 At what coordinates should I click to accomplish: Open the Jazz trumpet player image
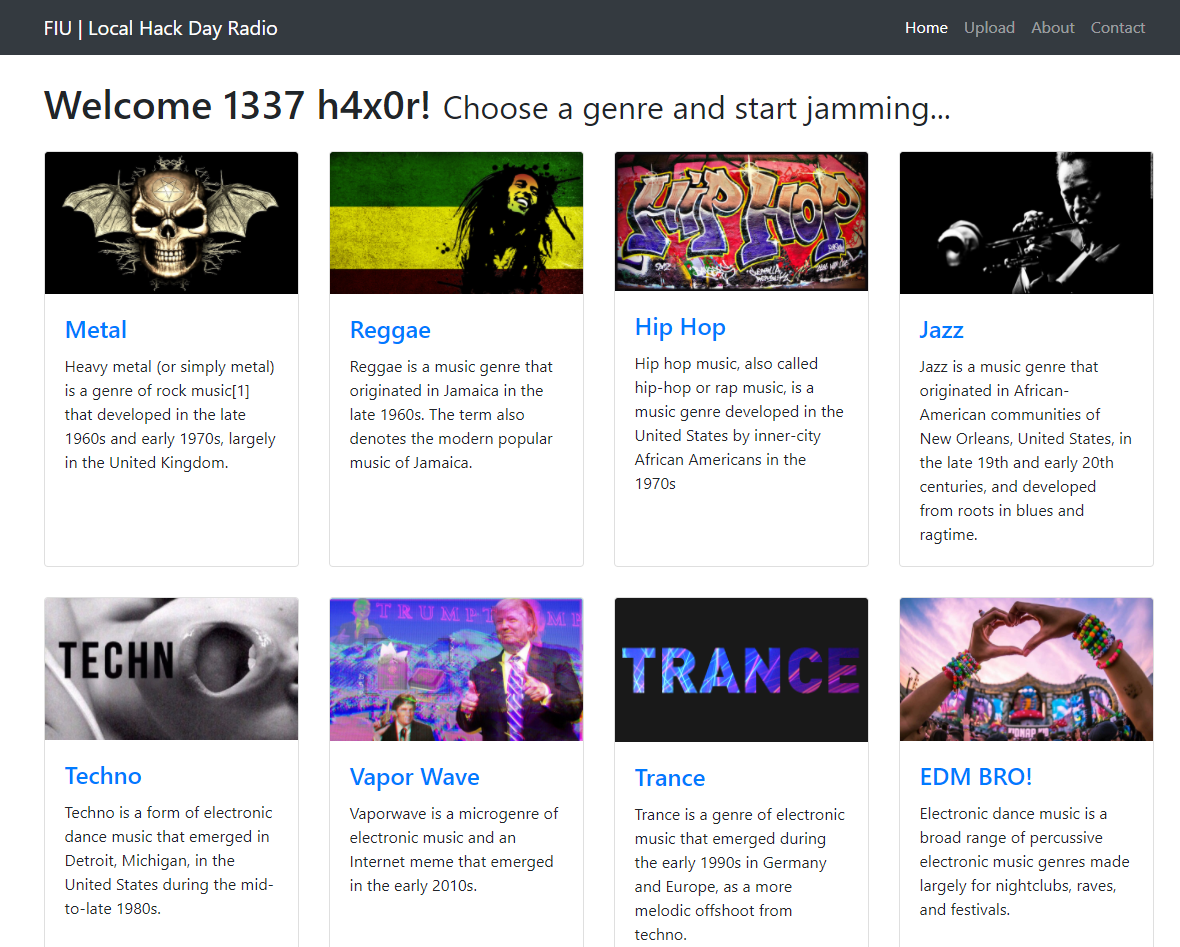coord(1026,223)
